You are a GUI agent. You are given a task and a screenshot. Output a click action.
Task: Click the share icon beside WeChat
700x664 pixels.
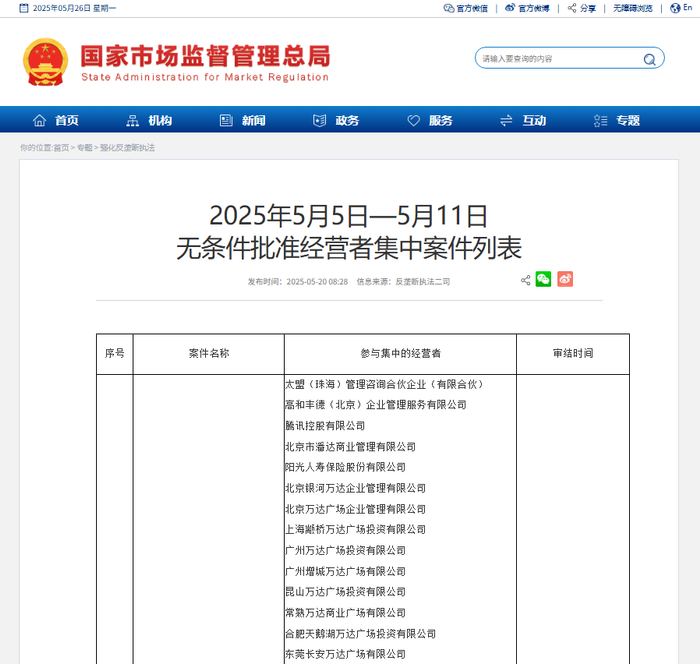tap(526, 280)
